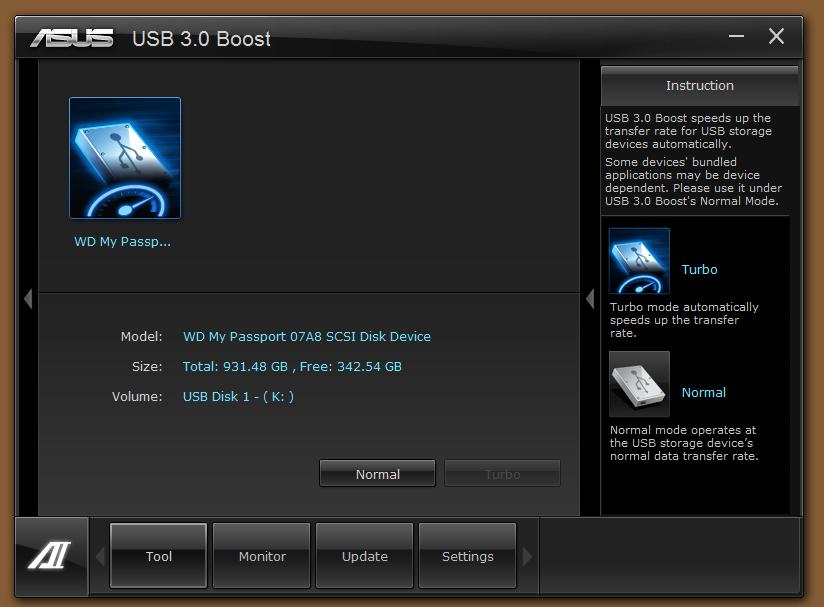The image size is (824, 607).
Task: Click the Model: field label
Action: (x=141, y=336)
